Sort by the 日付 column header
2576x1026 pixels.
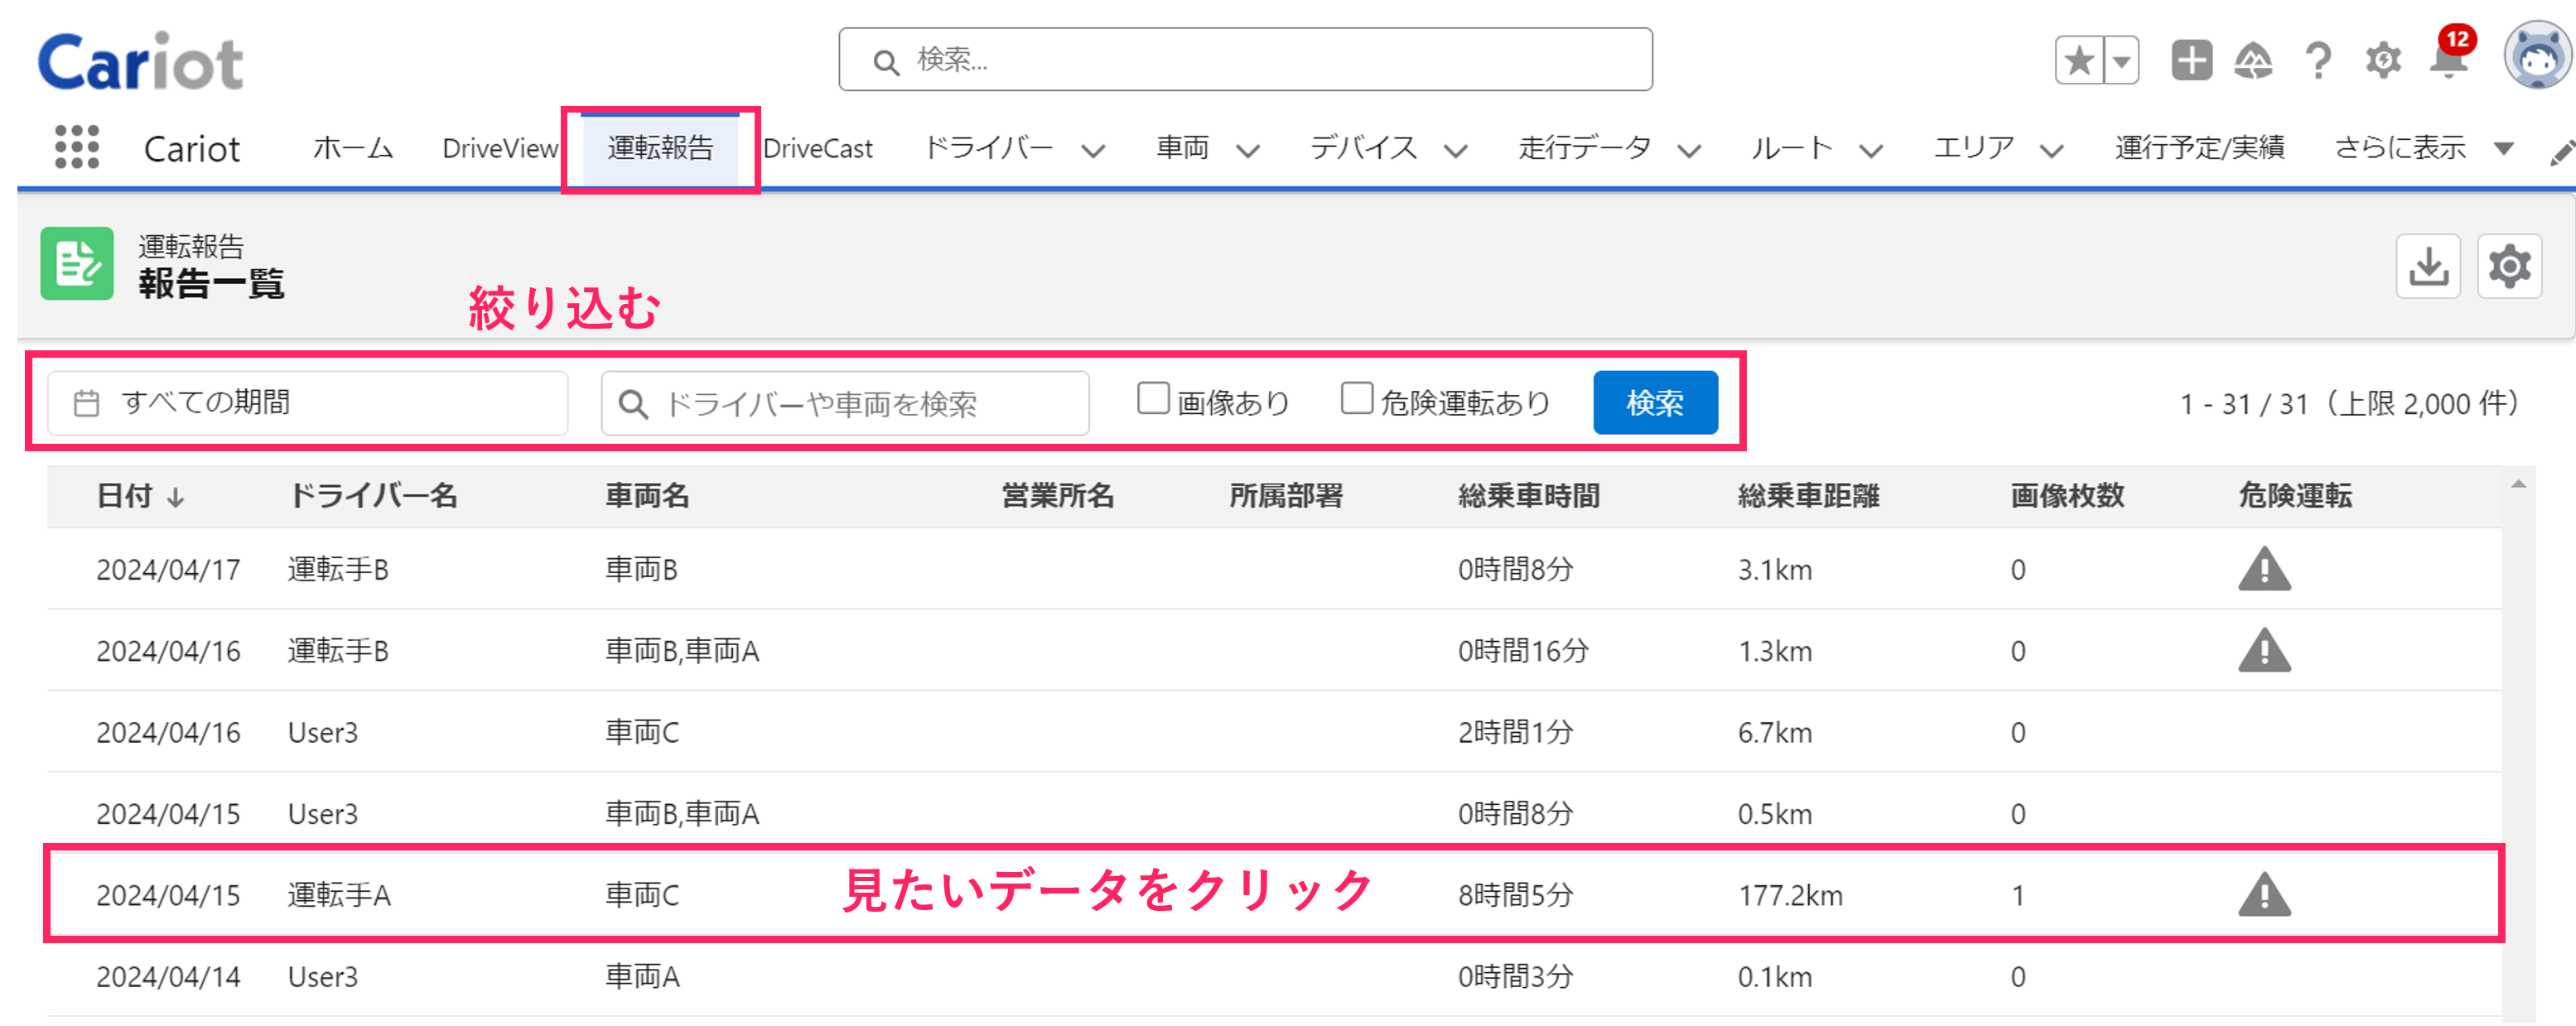[124, 496]
